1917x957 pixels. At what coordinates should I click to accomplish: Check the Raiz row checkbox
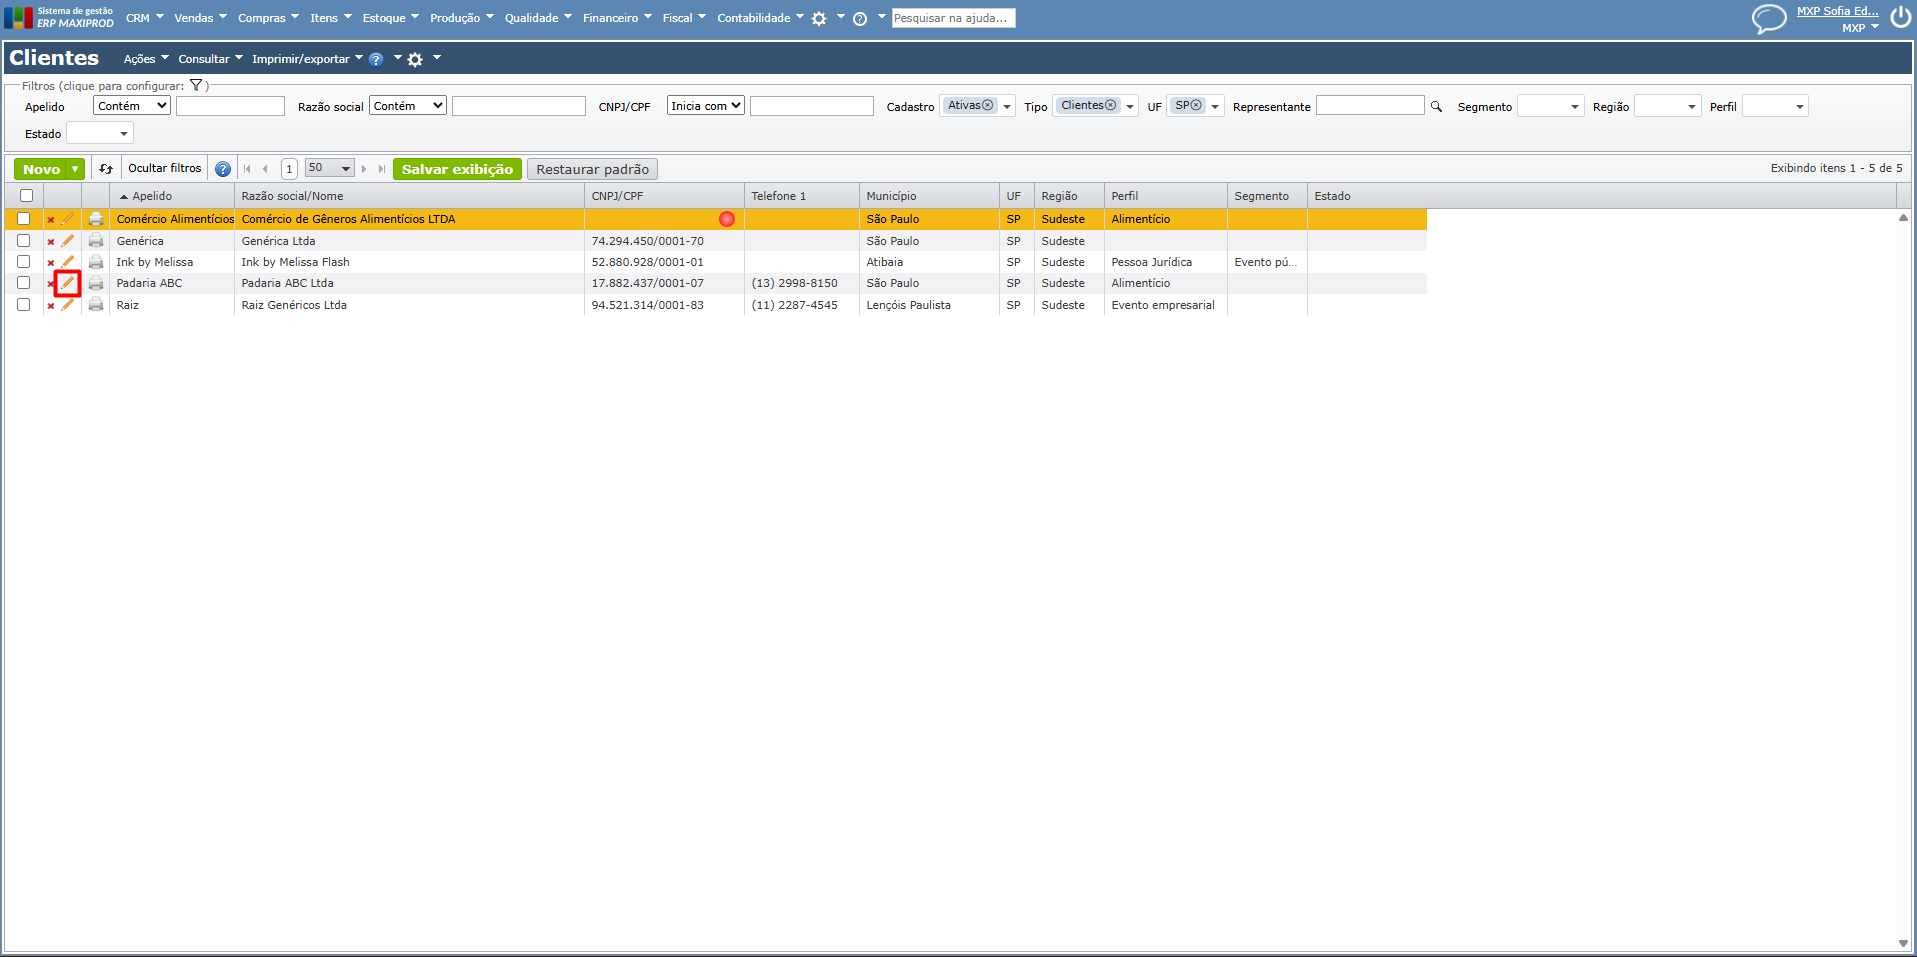(24, 304)
